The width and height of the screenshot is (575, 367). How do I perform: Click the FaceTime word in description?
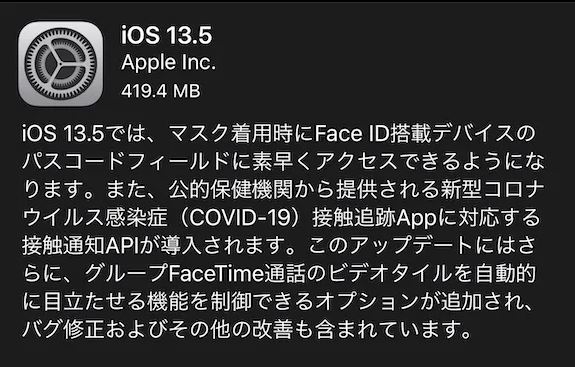(x=216, y=274)
